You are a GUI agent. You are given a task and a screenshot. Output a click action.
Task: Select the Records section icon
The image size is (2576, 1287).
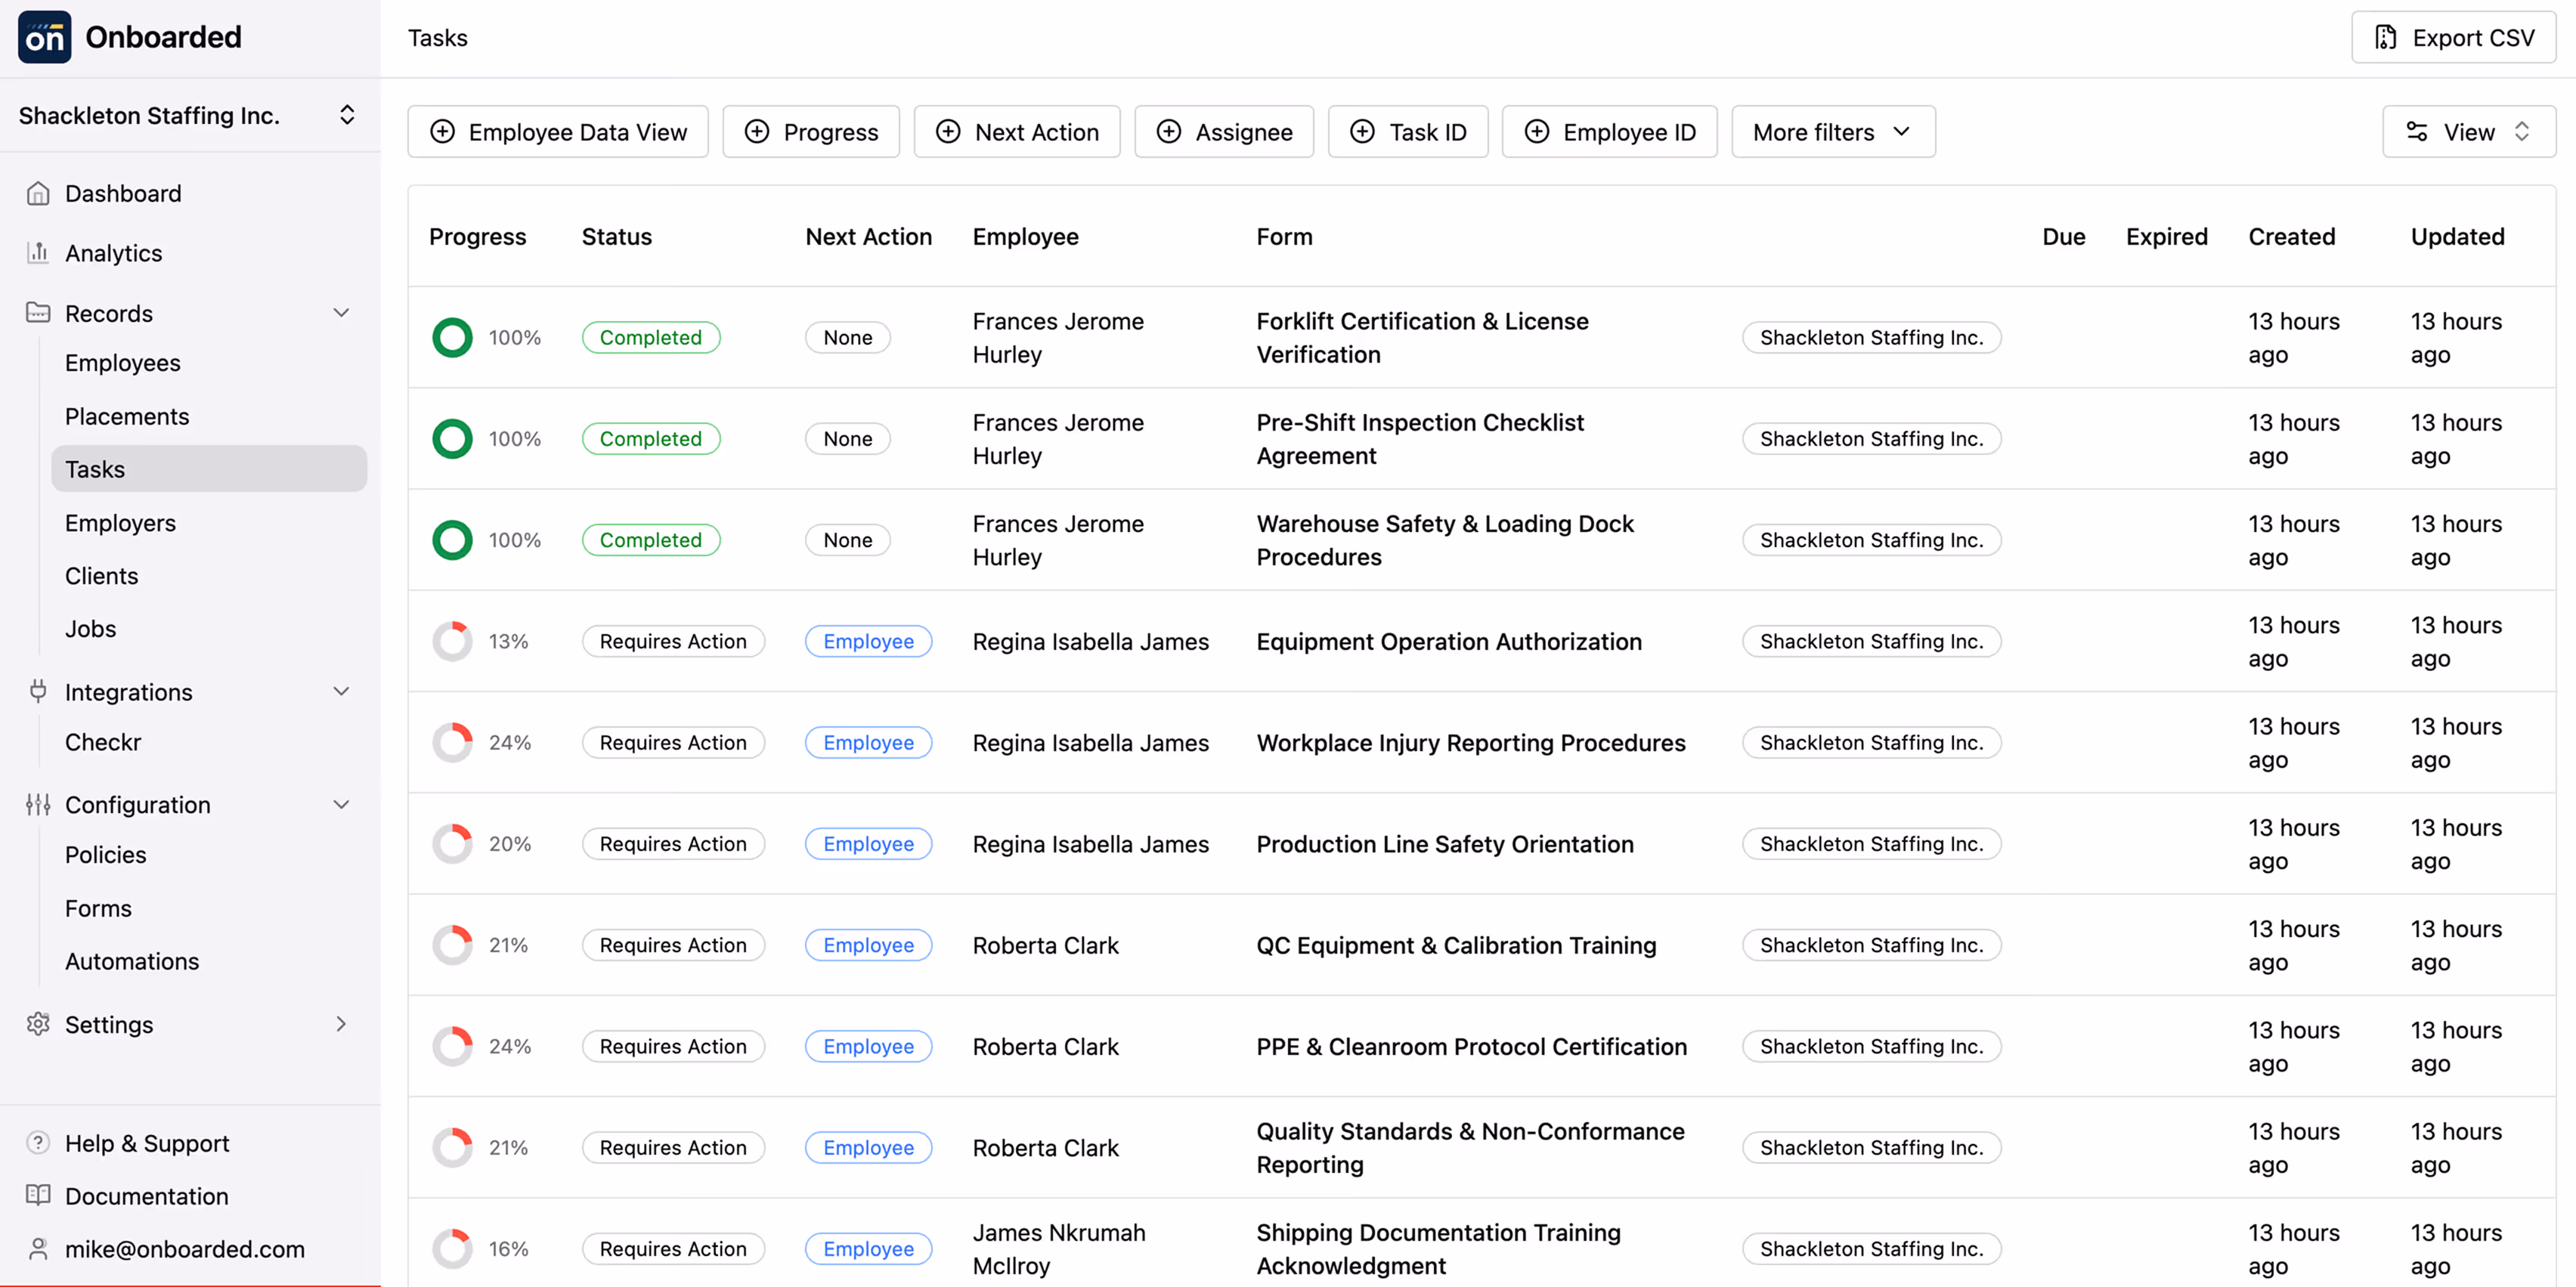37,312
